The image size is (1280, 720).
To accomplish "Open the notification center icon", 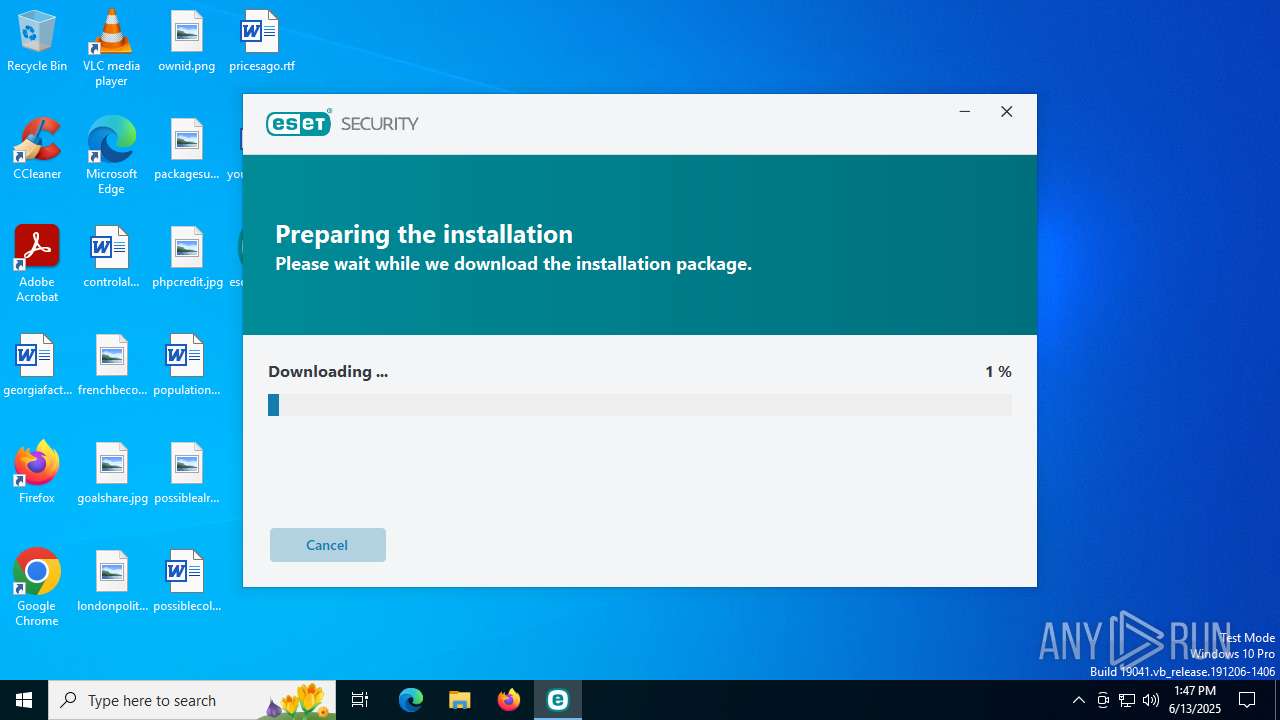I will coord(1247,700).
